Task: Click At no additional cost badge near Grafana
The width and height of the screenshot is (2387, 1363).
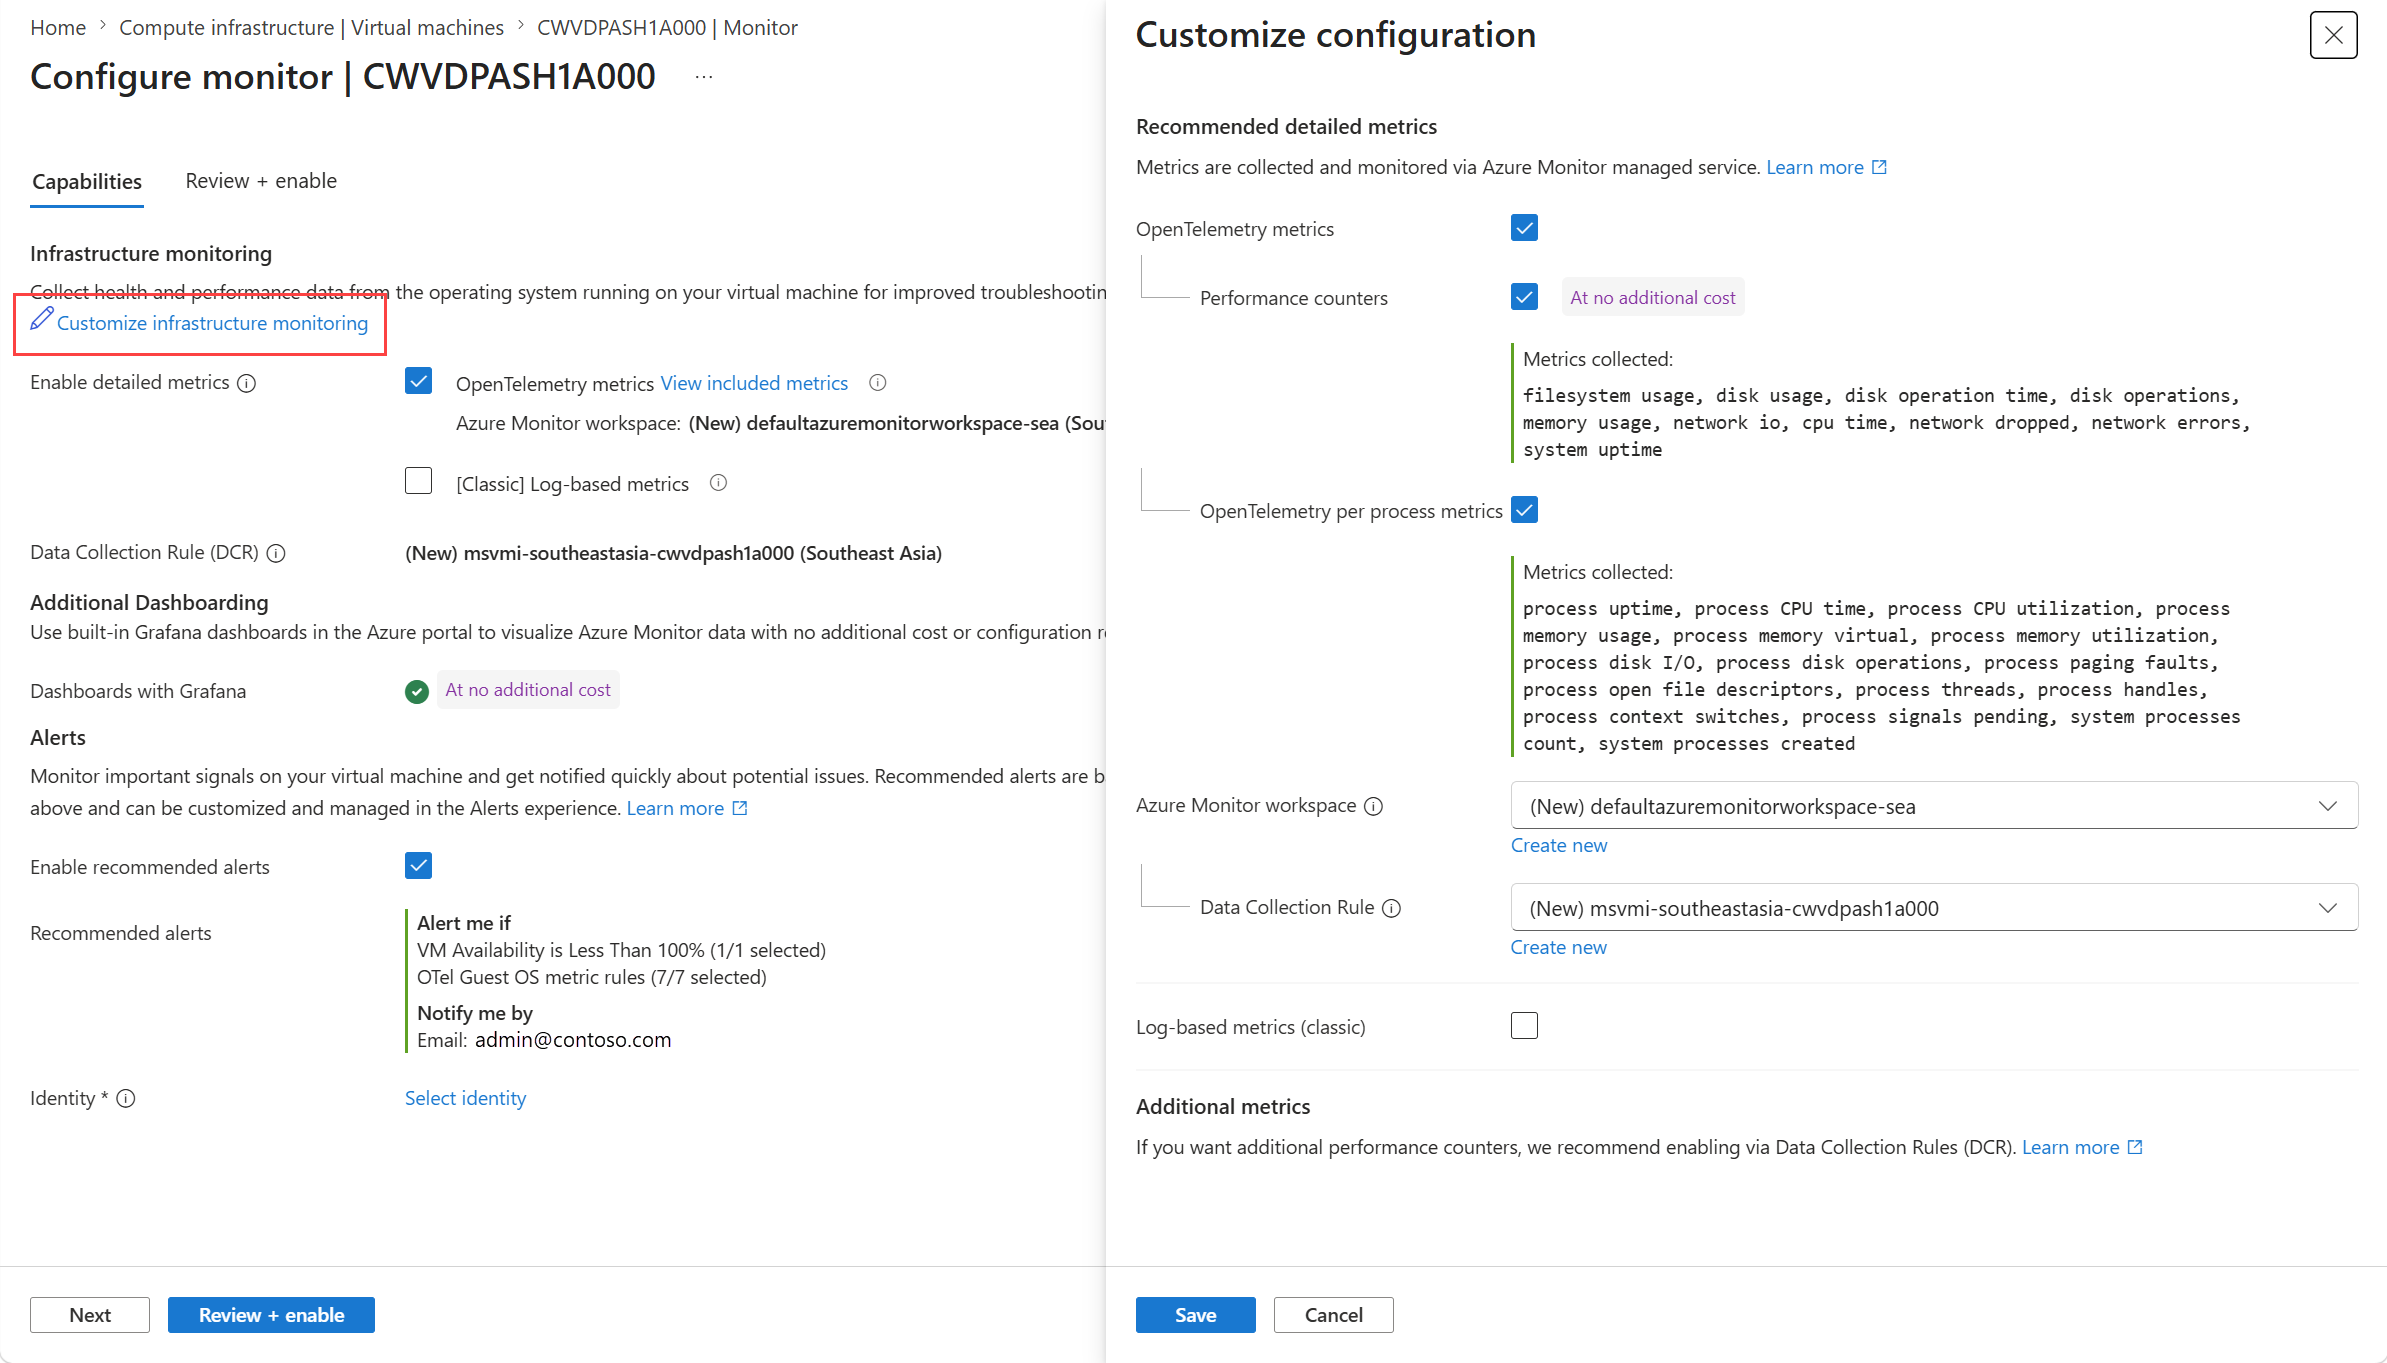Action: (528, 690)
